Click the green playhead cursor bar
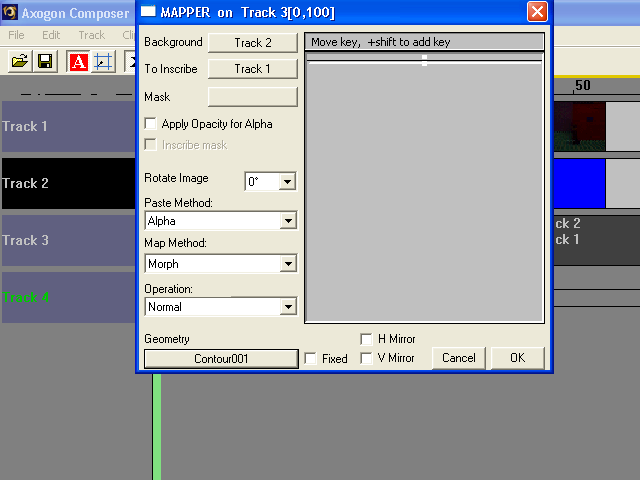The width and height of the screenshot is (640, 480). [157, 427]
